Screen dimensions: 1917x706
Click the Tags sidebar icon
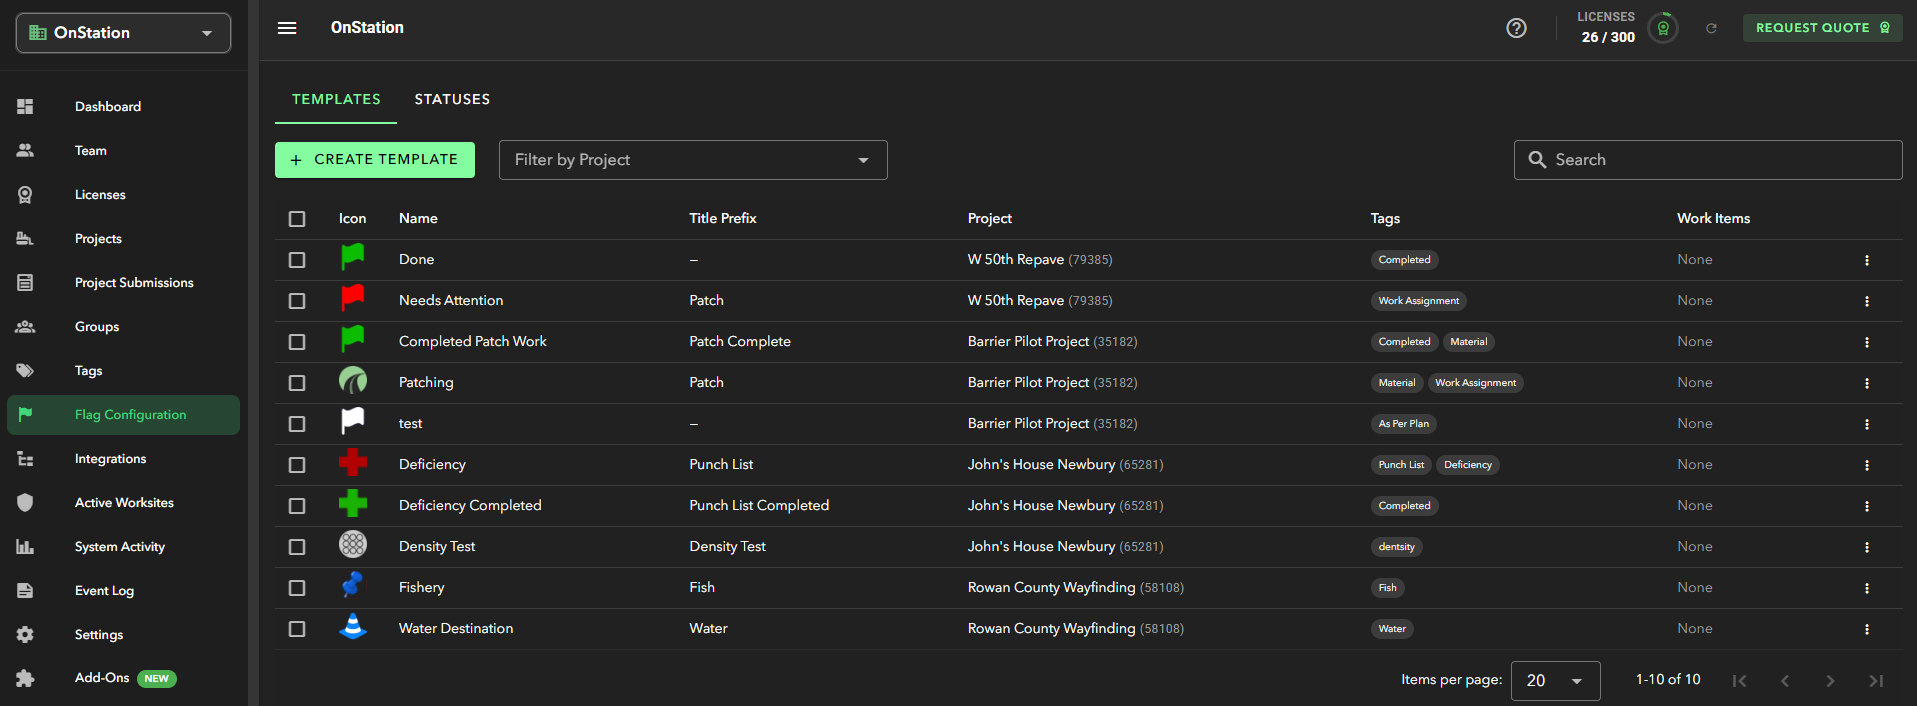click(x=25, y=370)
